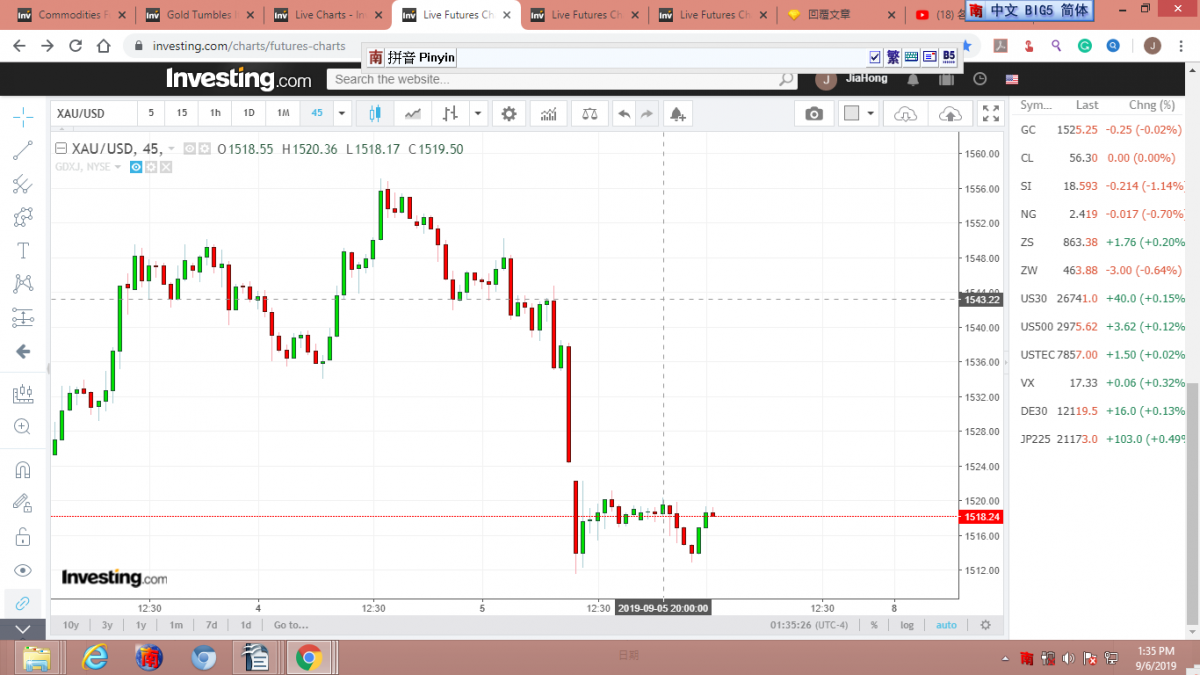Toggle percentage scale button
Image resolution: width=1200 pixels, height=675 pixels.
[874, 625]
